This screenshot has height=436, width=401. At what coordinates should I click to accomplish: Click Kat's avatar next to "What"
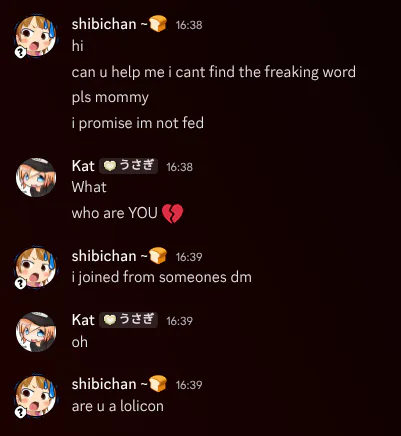[36, 178]
